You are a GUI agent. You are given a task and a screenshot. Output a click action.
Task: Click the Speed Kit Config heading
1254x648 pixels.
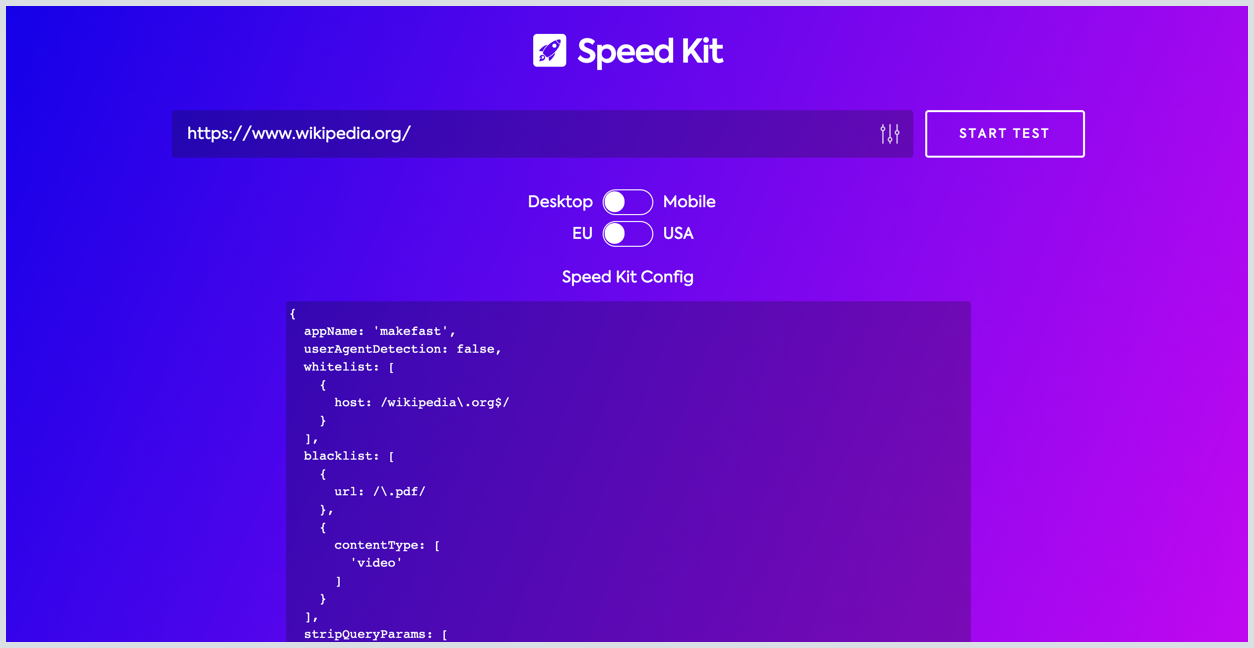[628, 277]
